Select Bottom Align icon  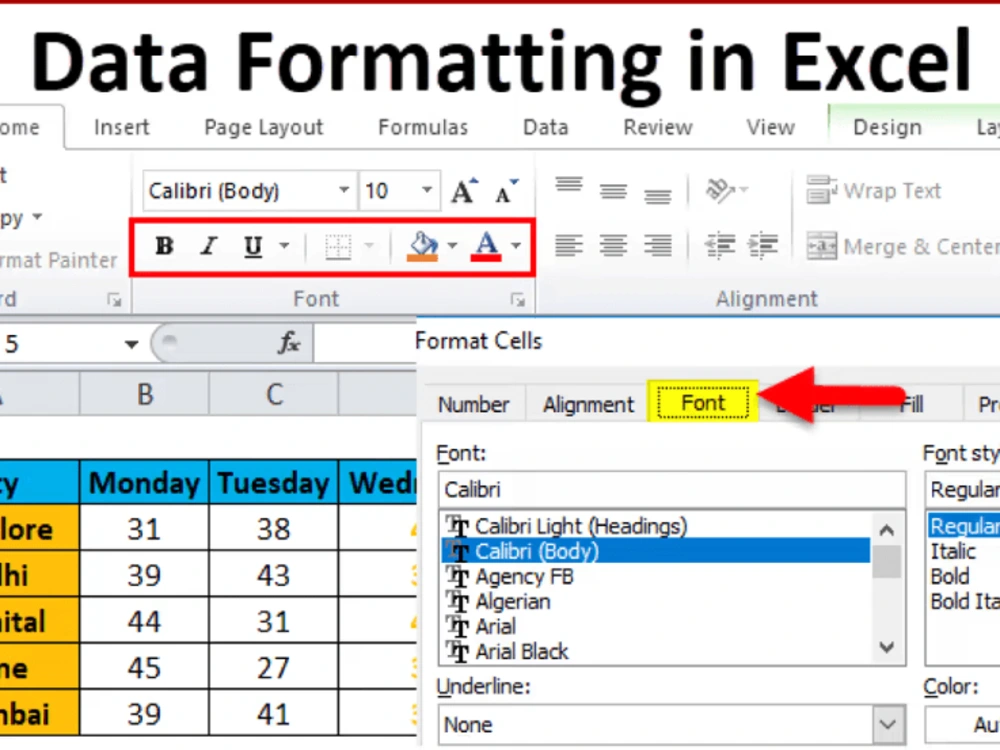click(x=658, y=196)
